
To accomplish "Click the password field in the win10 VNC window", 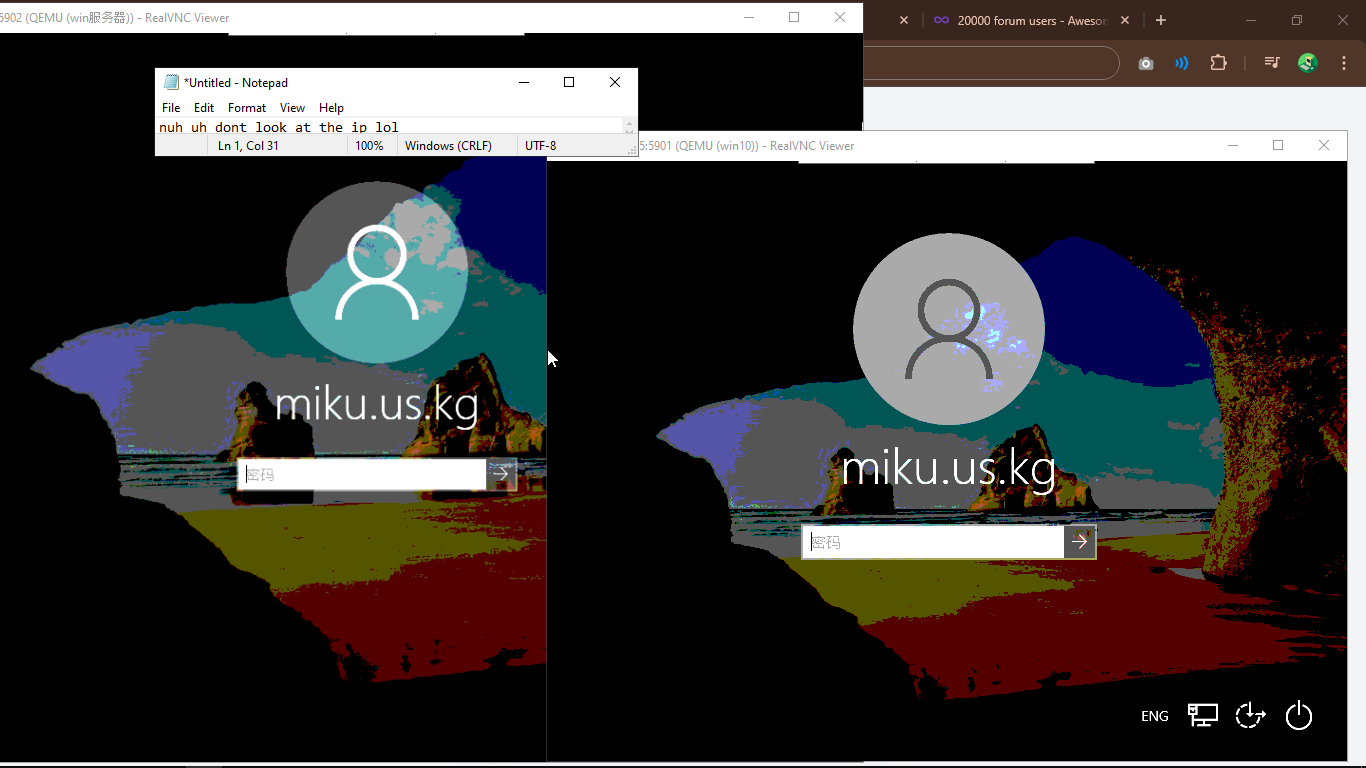I will pyautogui.click(x=932, y=542).
